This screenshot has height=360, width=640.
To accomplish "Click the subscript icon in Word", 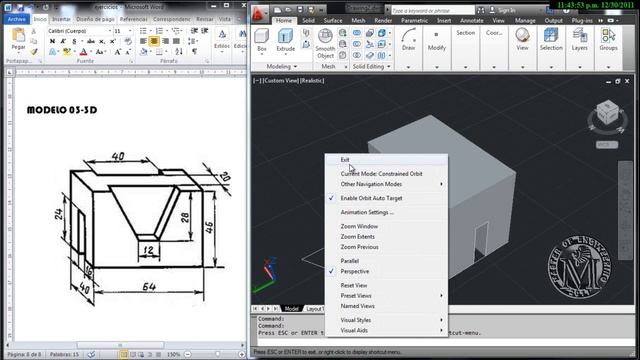I will [102, 41].
